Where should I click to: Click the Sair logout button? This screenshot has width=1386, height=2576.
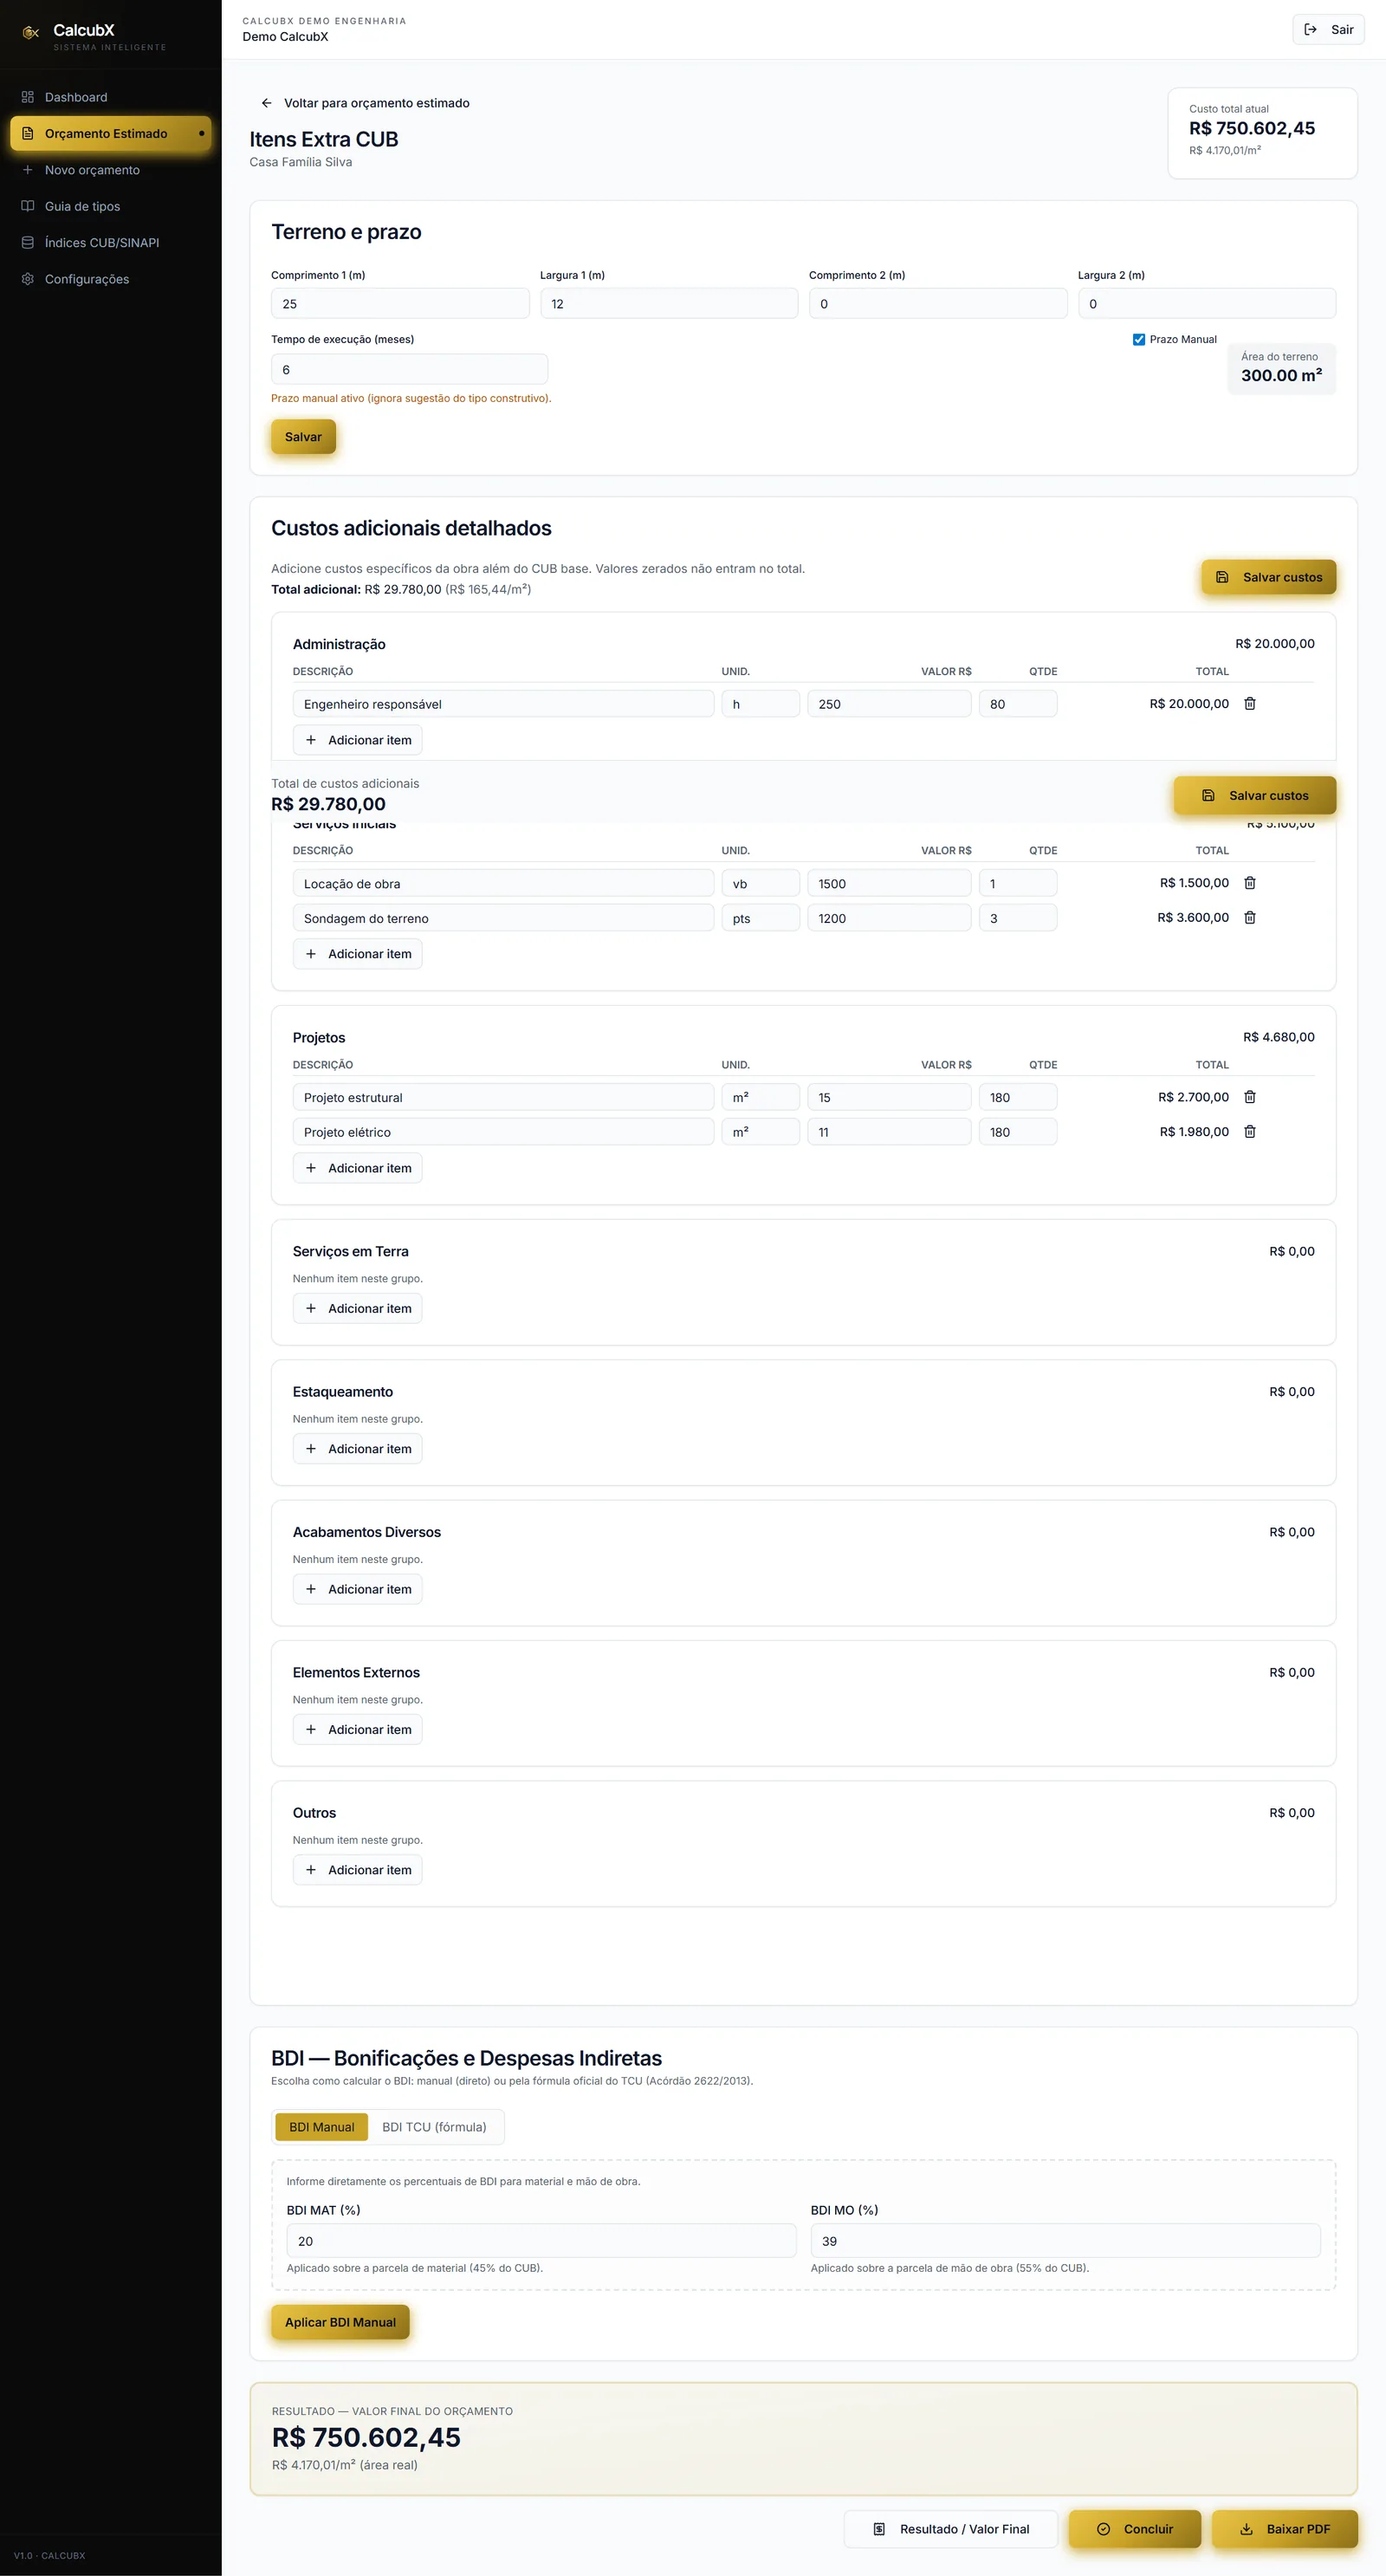coord(1328,30)
